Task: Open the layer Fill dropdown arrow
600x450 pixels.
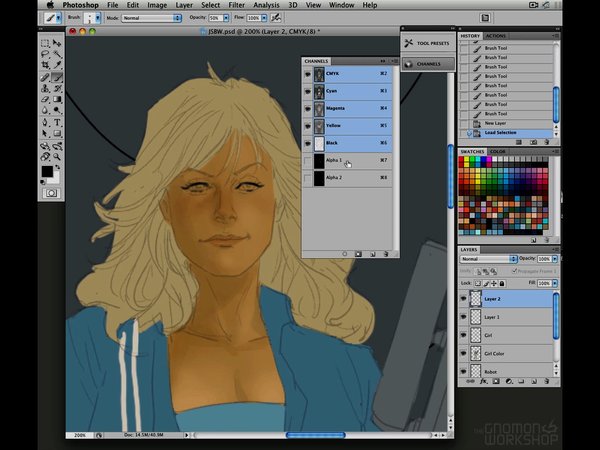Action: click(x=555, y=283)
